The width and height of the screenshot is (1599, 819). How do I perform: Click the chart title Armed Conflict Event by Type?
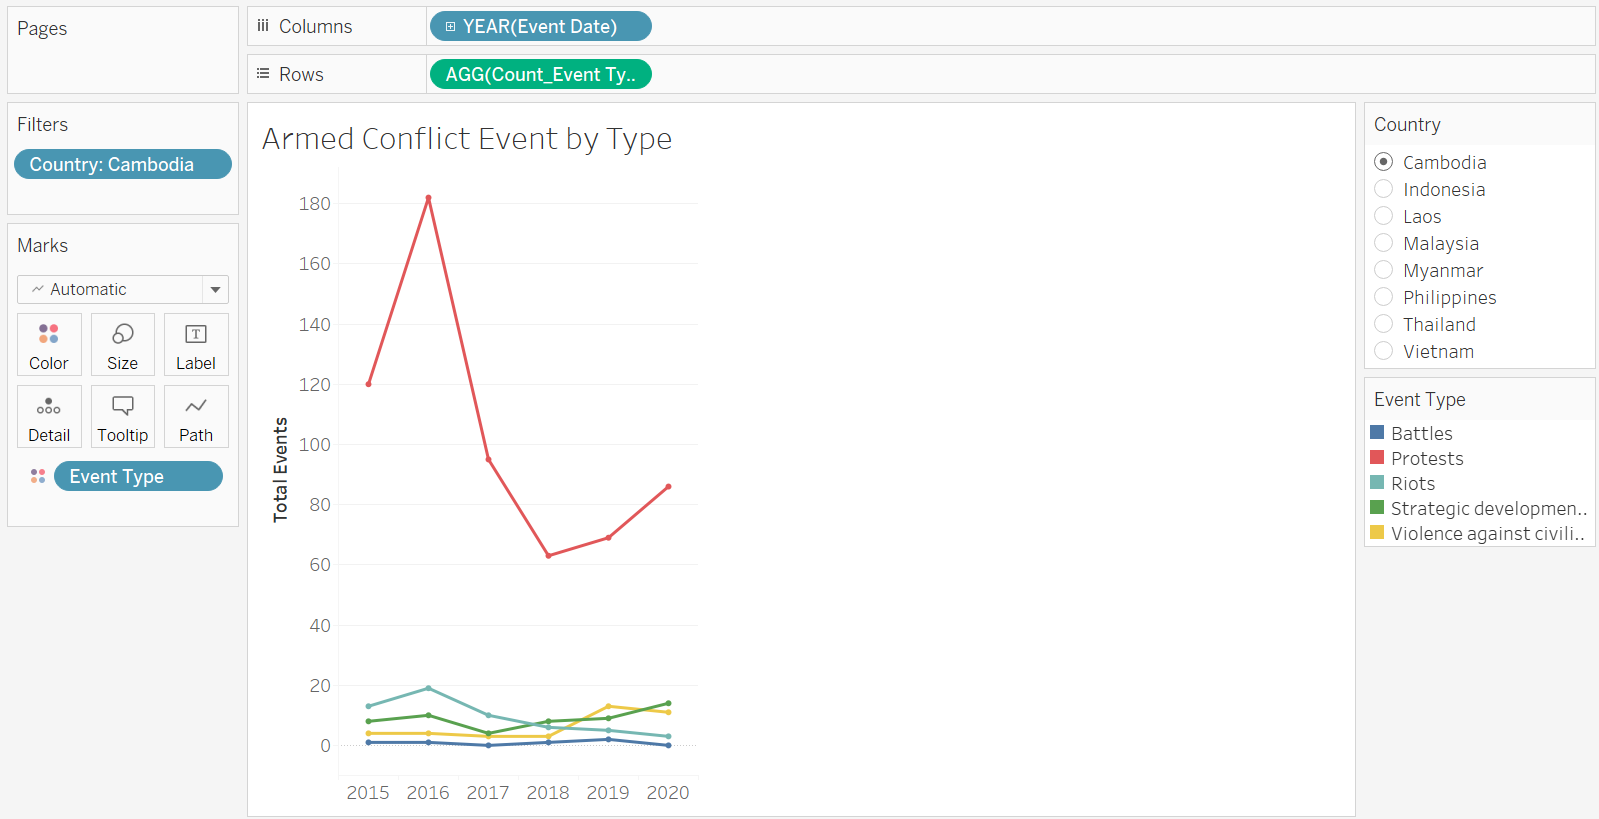click(467, 139)
